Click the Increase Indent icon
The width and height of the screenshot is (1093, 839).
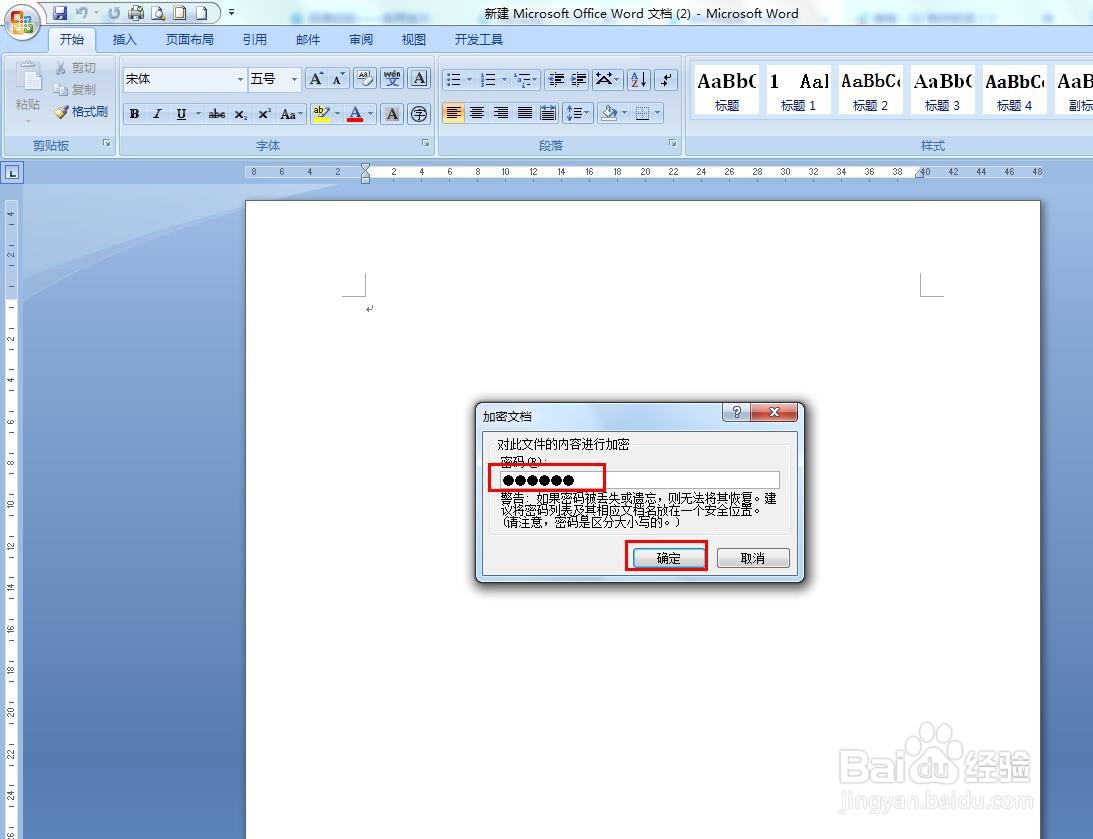click(579, 79)
